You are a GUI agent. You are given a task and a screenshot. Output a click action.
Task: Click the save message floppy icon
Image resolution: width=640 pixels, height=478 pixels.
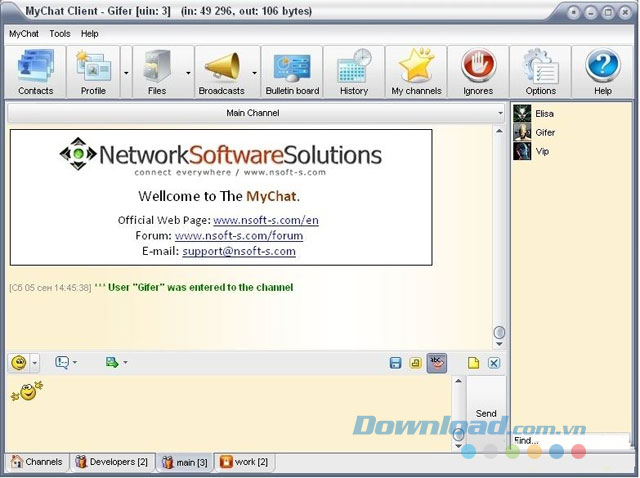pyautogui.click(x=395, y=363)
